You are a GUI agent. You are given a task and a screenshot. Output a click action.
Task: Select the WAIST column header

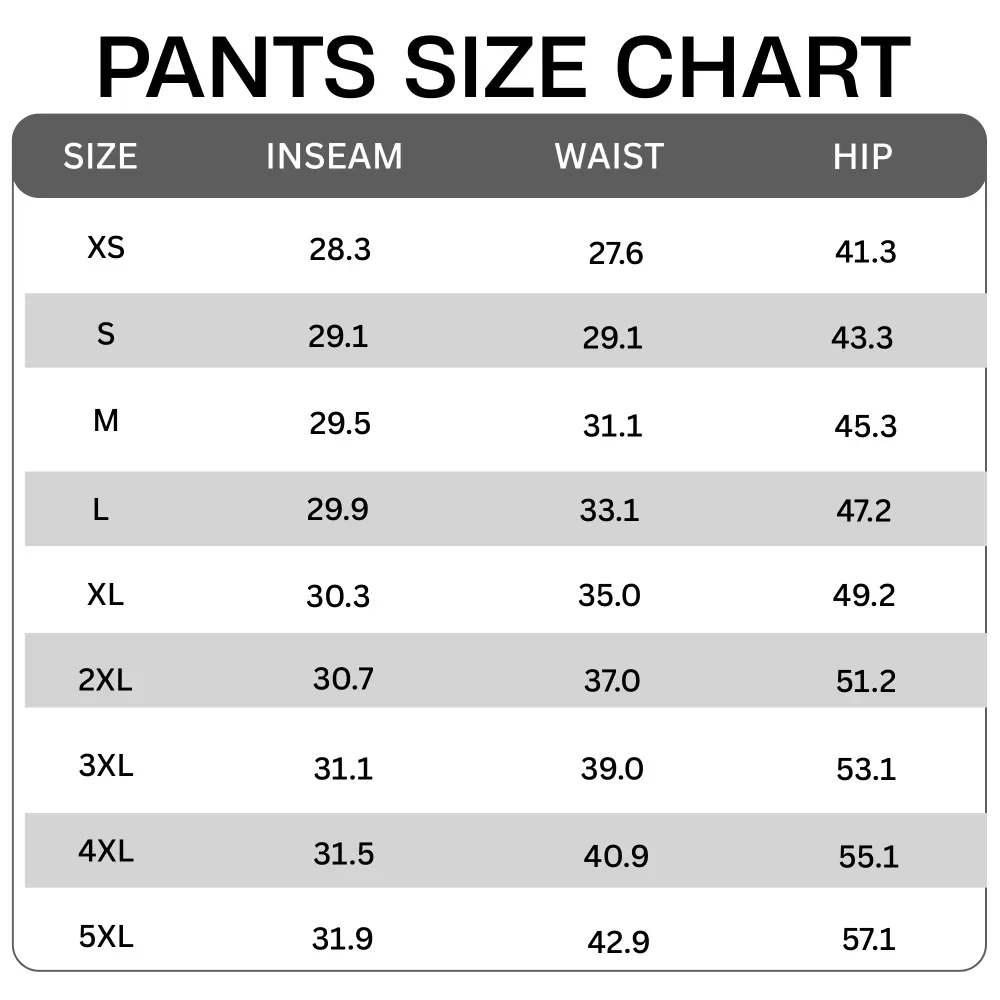(609, 157)
